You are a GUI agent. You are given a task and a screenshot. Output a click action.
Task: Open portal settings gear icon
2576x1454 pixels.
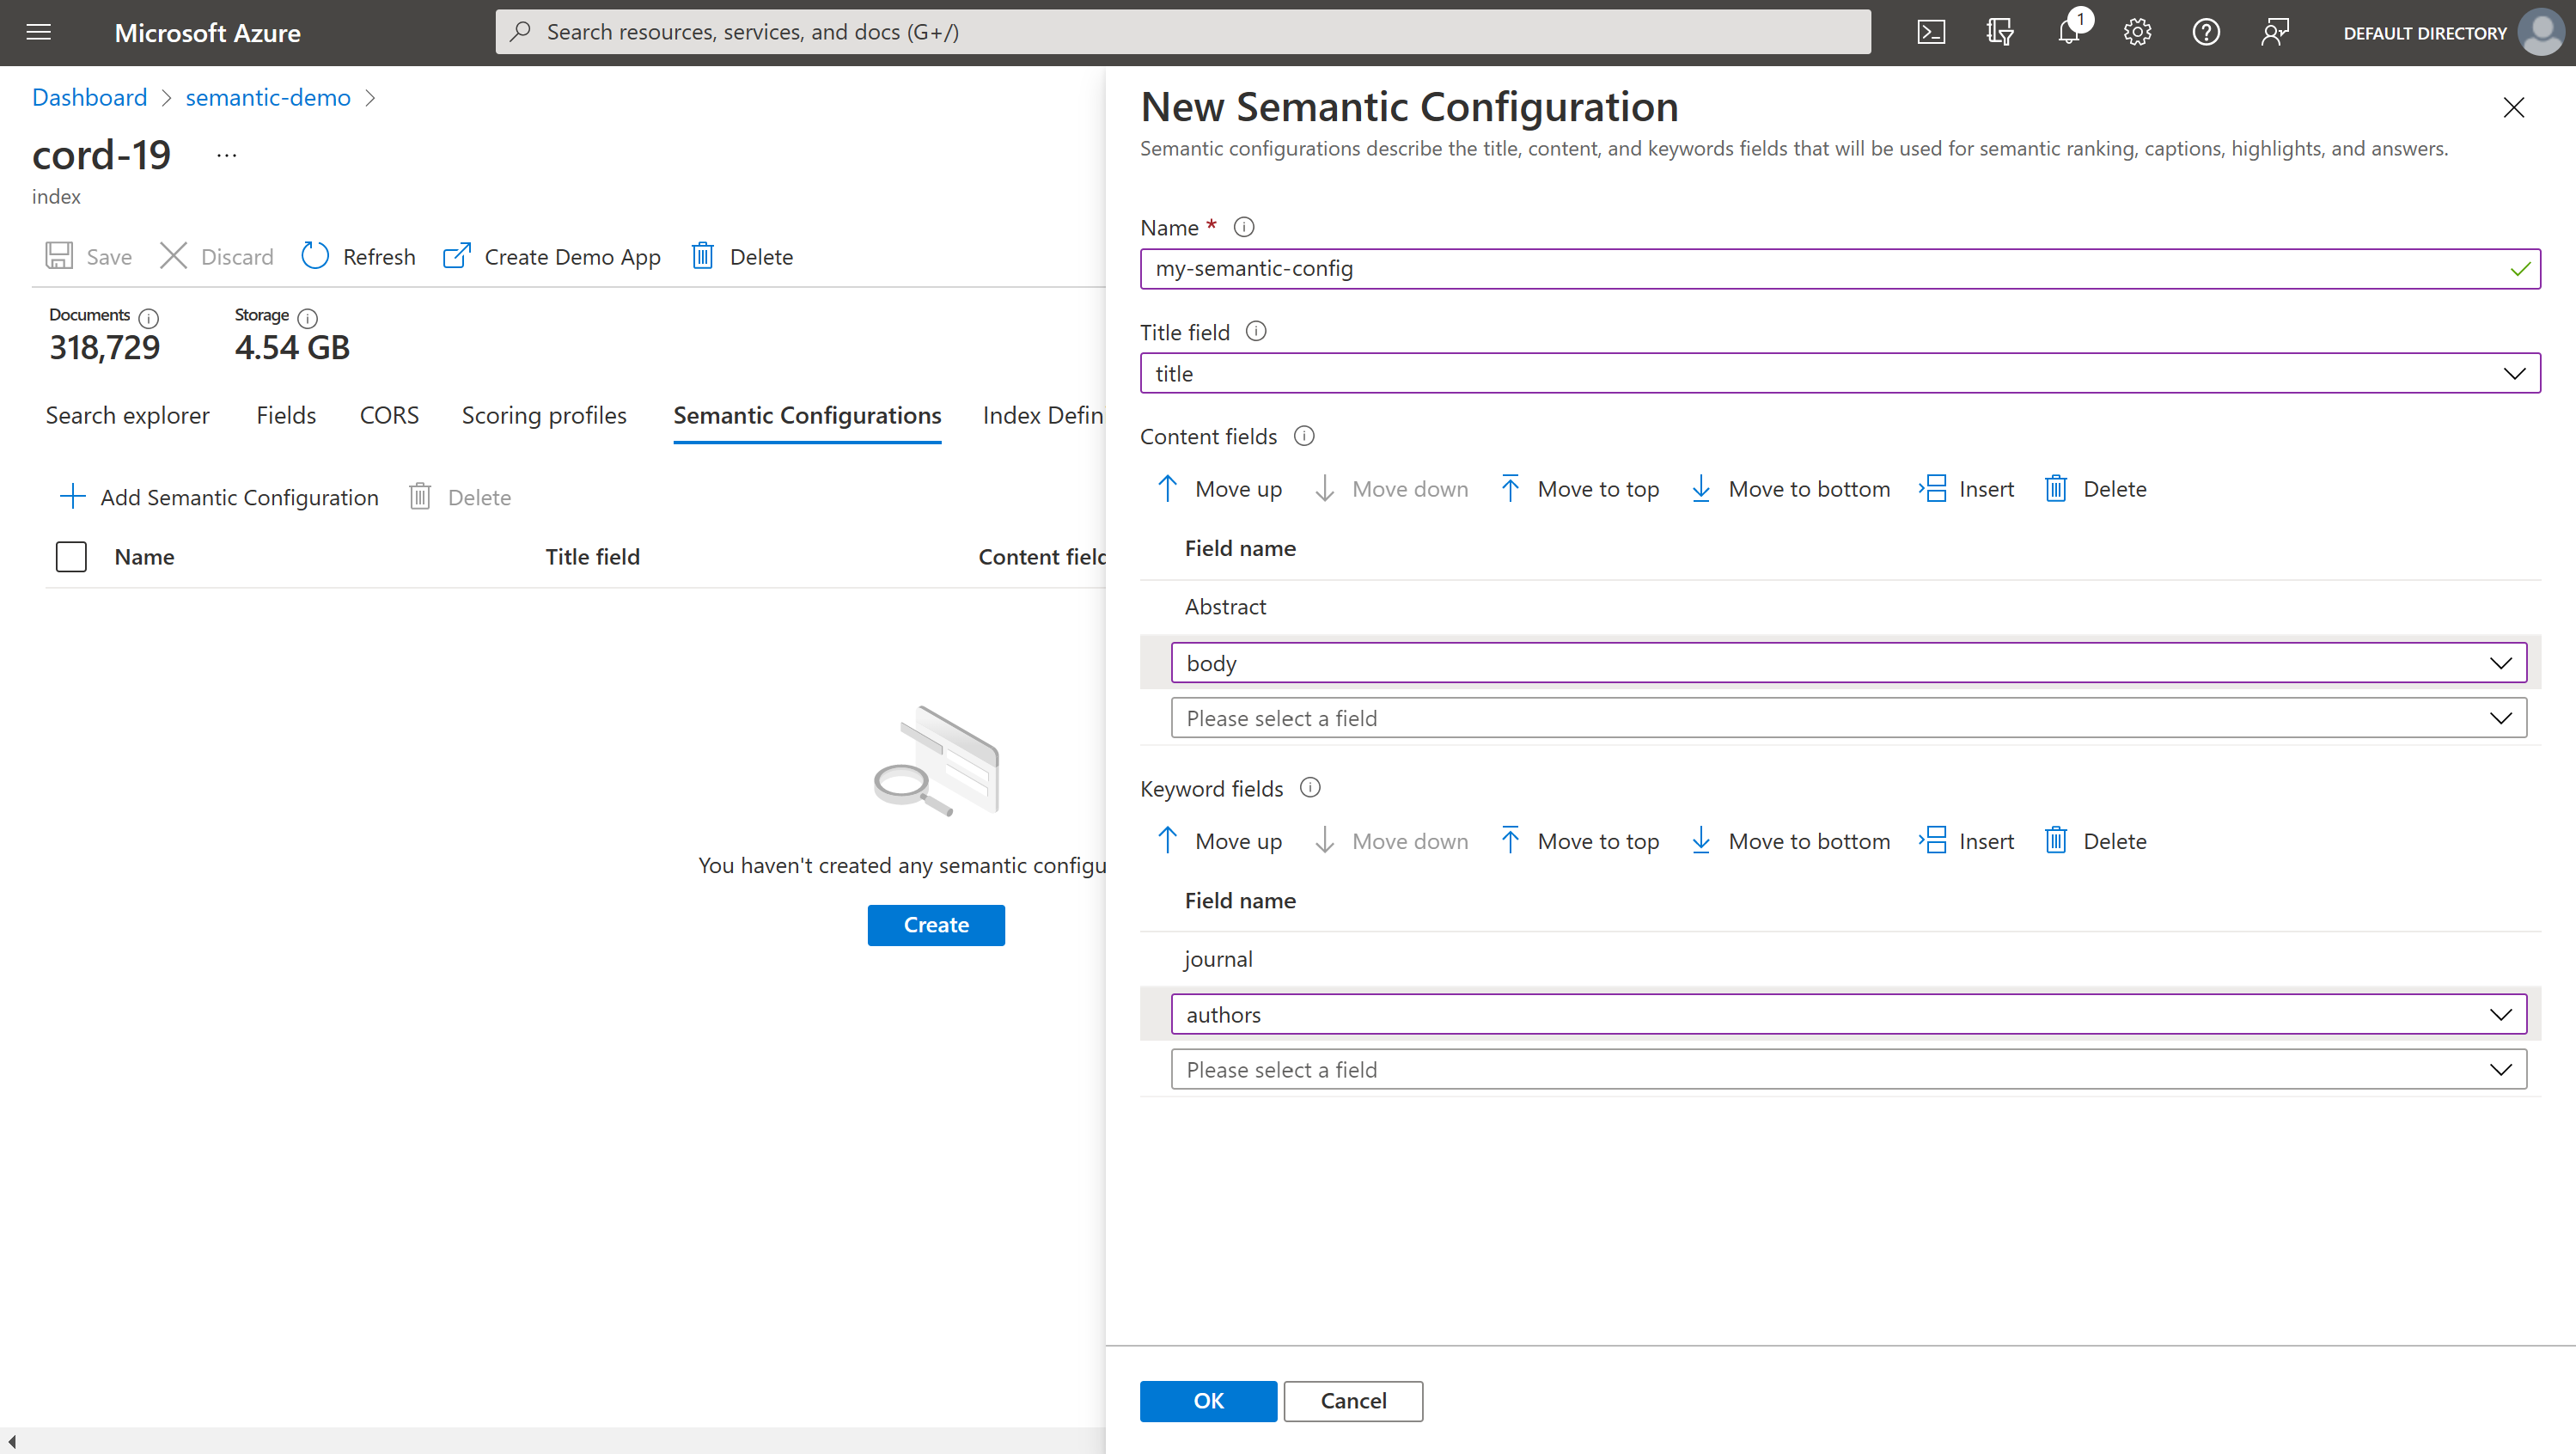click(2137, 32)
